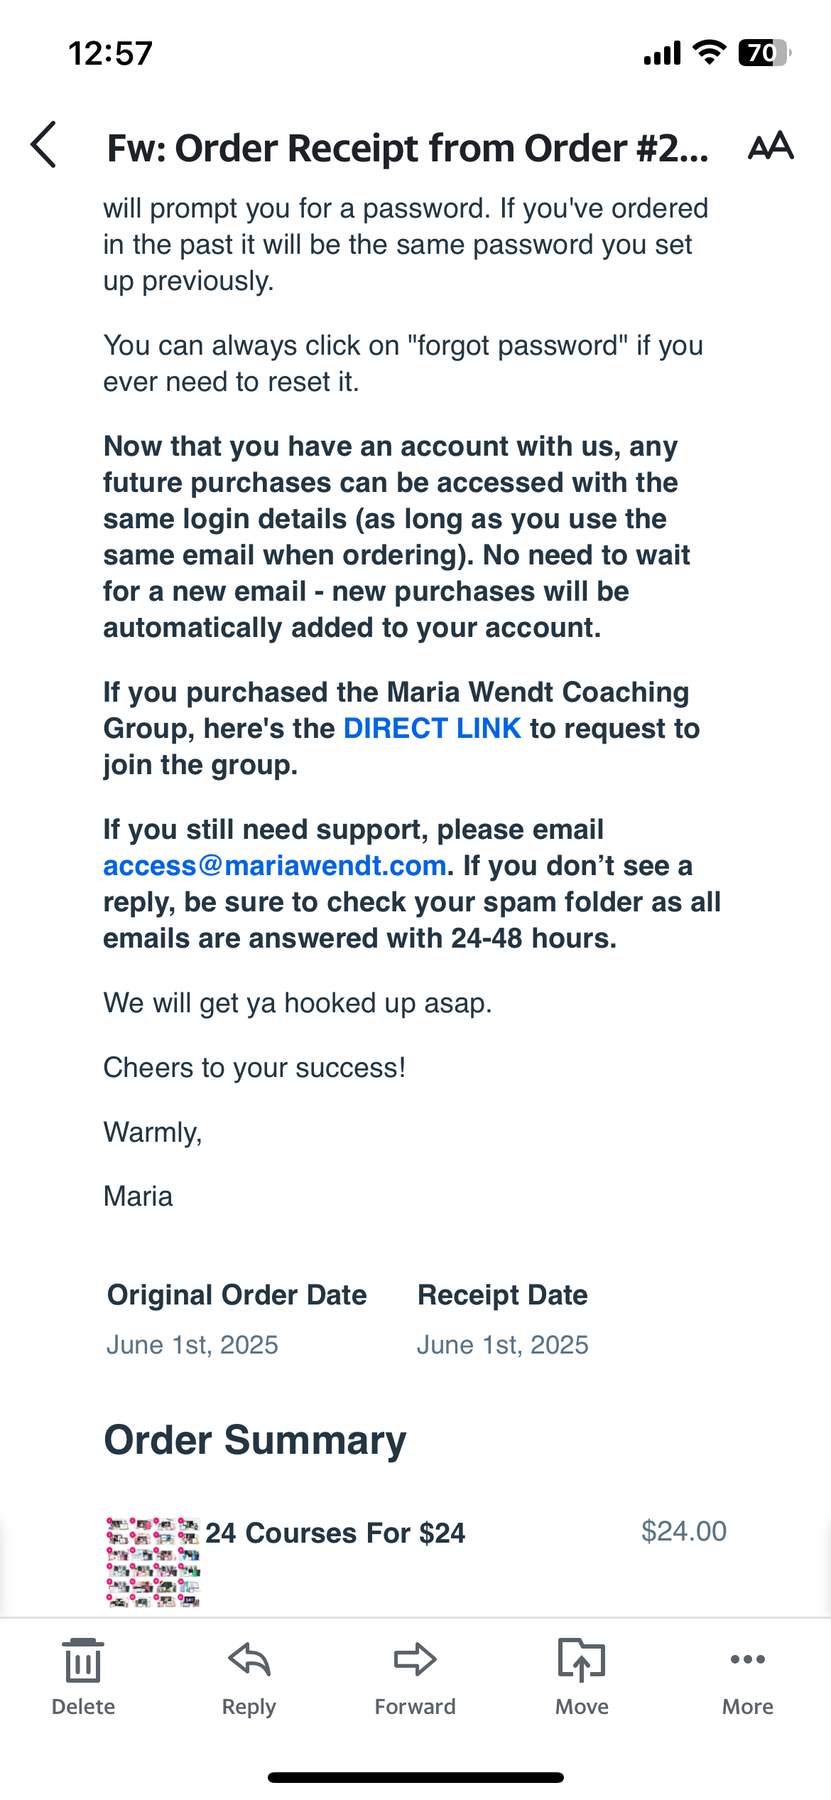Tap the 12:57 clock in status bar
Screen dimensions: 831x1800
click(110, 53)
